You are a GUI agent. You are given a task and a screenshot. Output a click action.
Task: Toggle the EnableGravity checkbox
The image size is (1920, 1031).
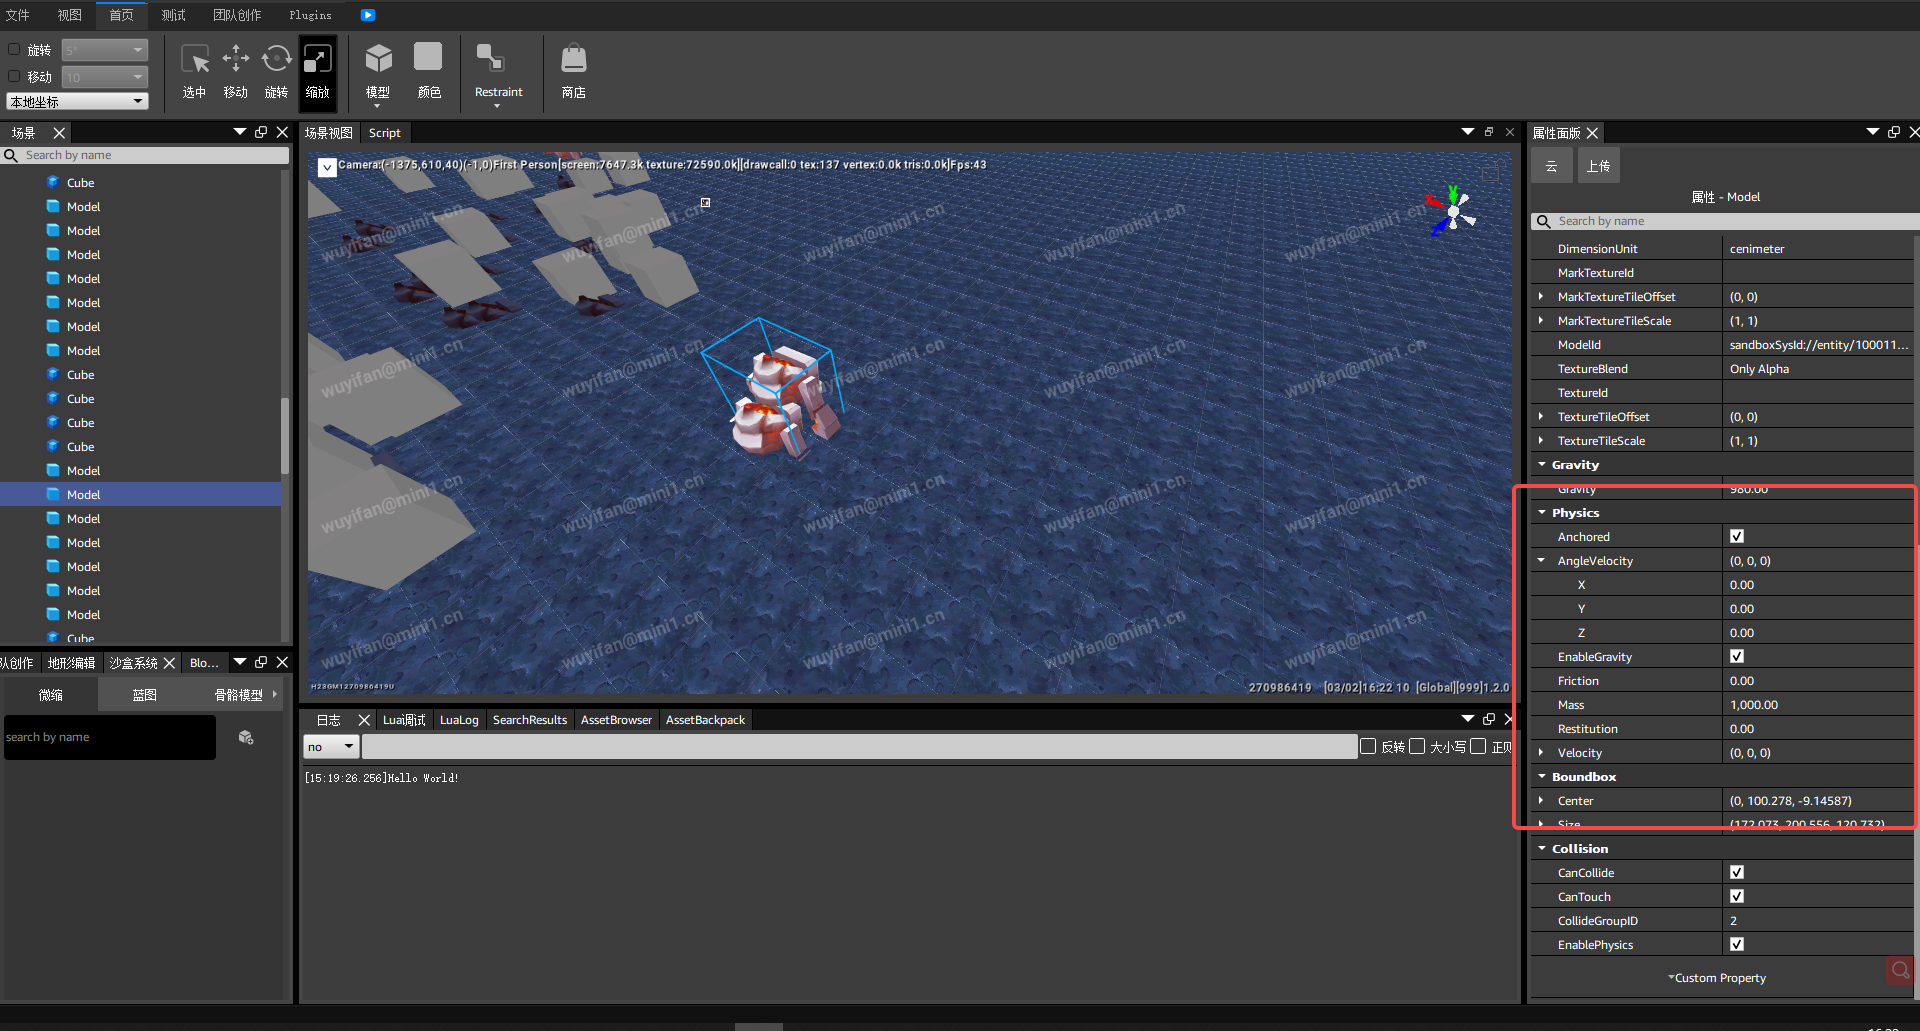pos(1737,656)
